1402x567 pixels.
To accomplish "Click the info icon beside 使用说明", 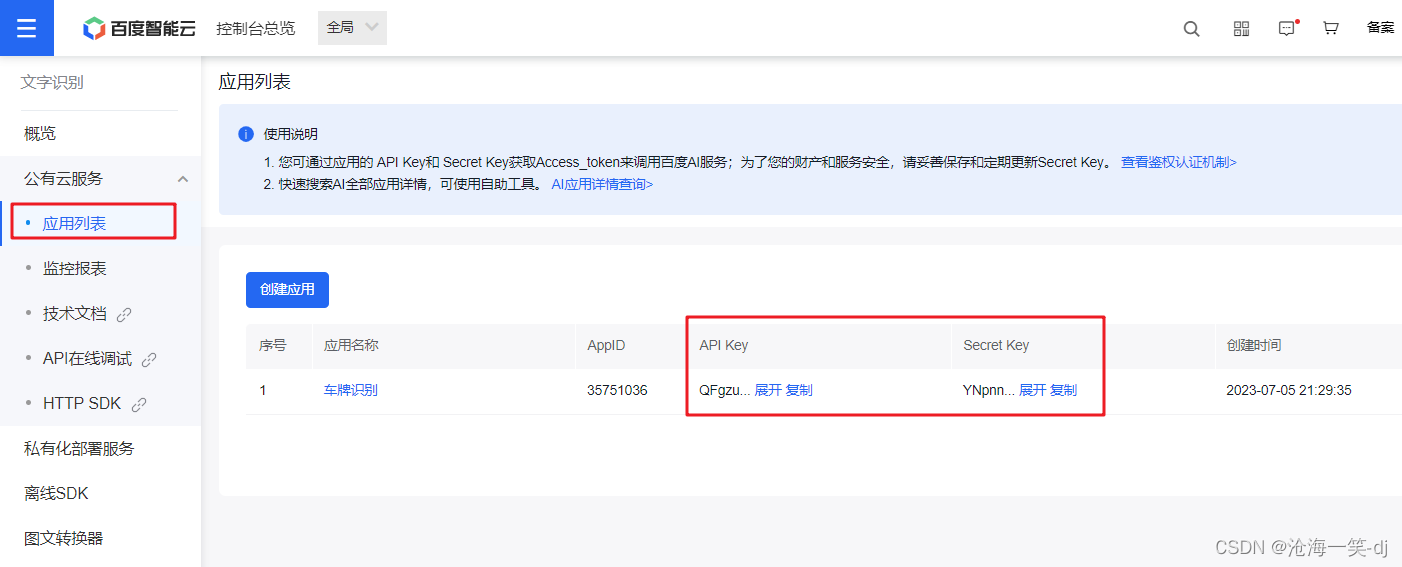I will (246, 134).
